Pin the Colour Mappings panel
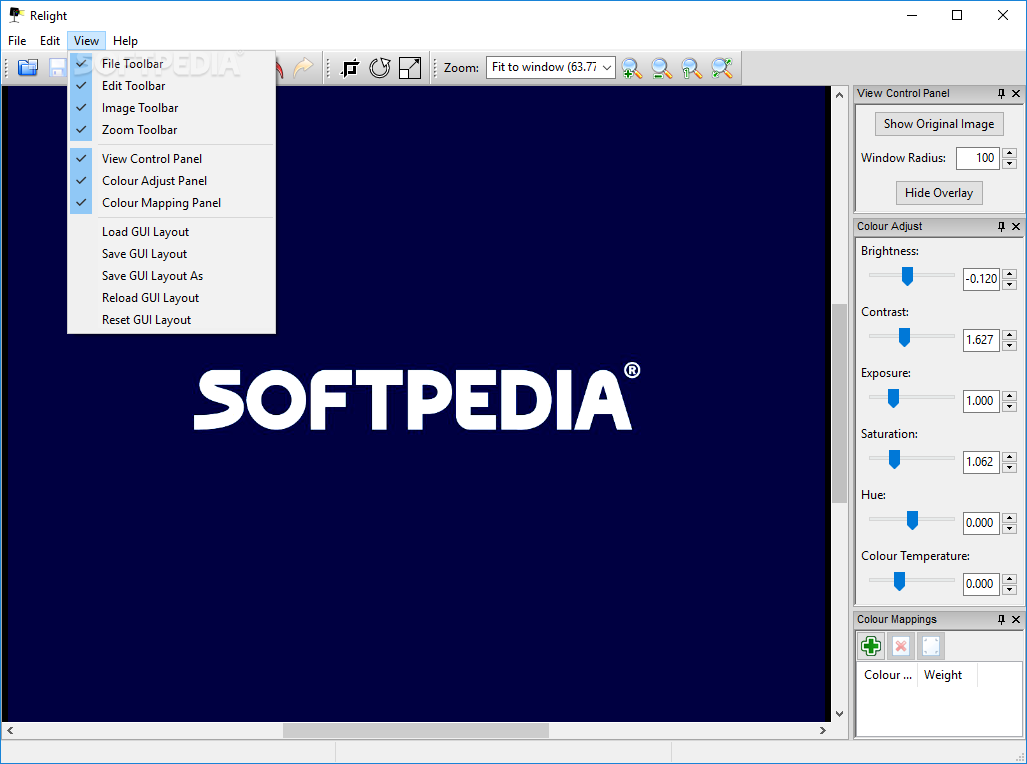 pos(1001,619)
